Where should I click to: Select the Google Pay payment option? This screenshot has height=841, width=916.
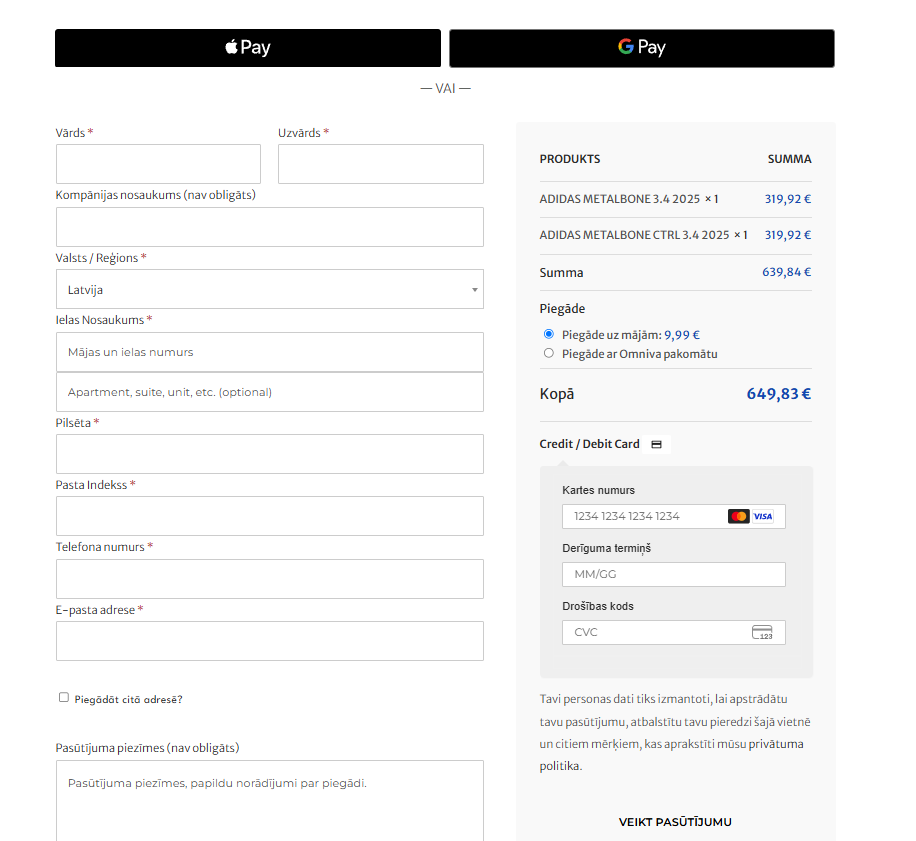[641, 48]
